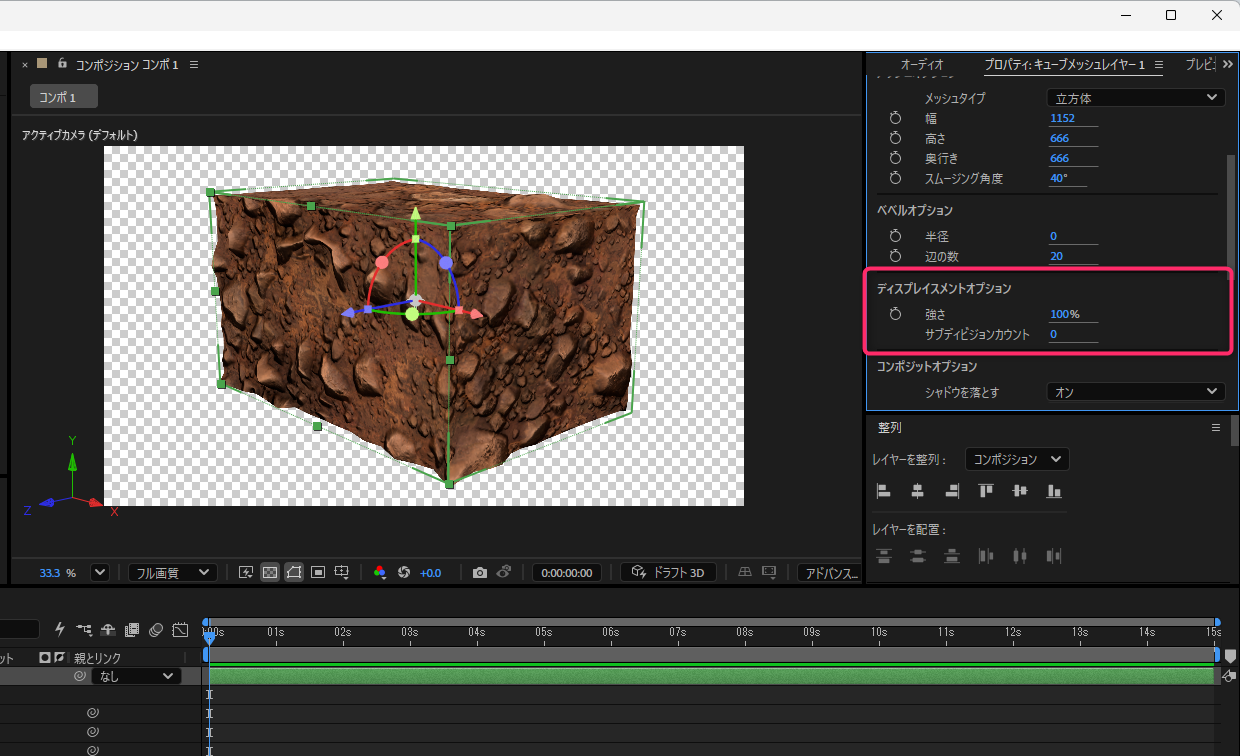
Task: Select the コンポ 1 composition tab
Action: pyautogui.click(x=64, y=97)
